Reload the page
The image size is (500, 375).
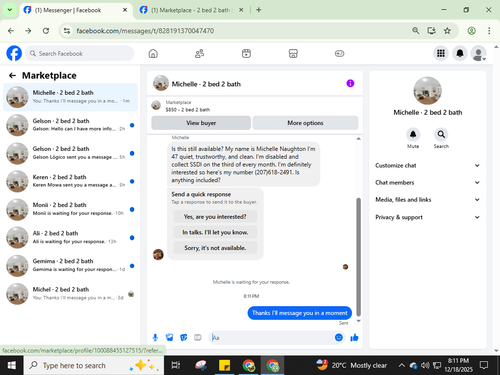46,31
